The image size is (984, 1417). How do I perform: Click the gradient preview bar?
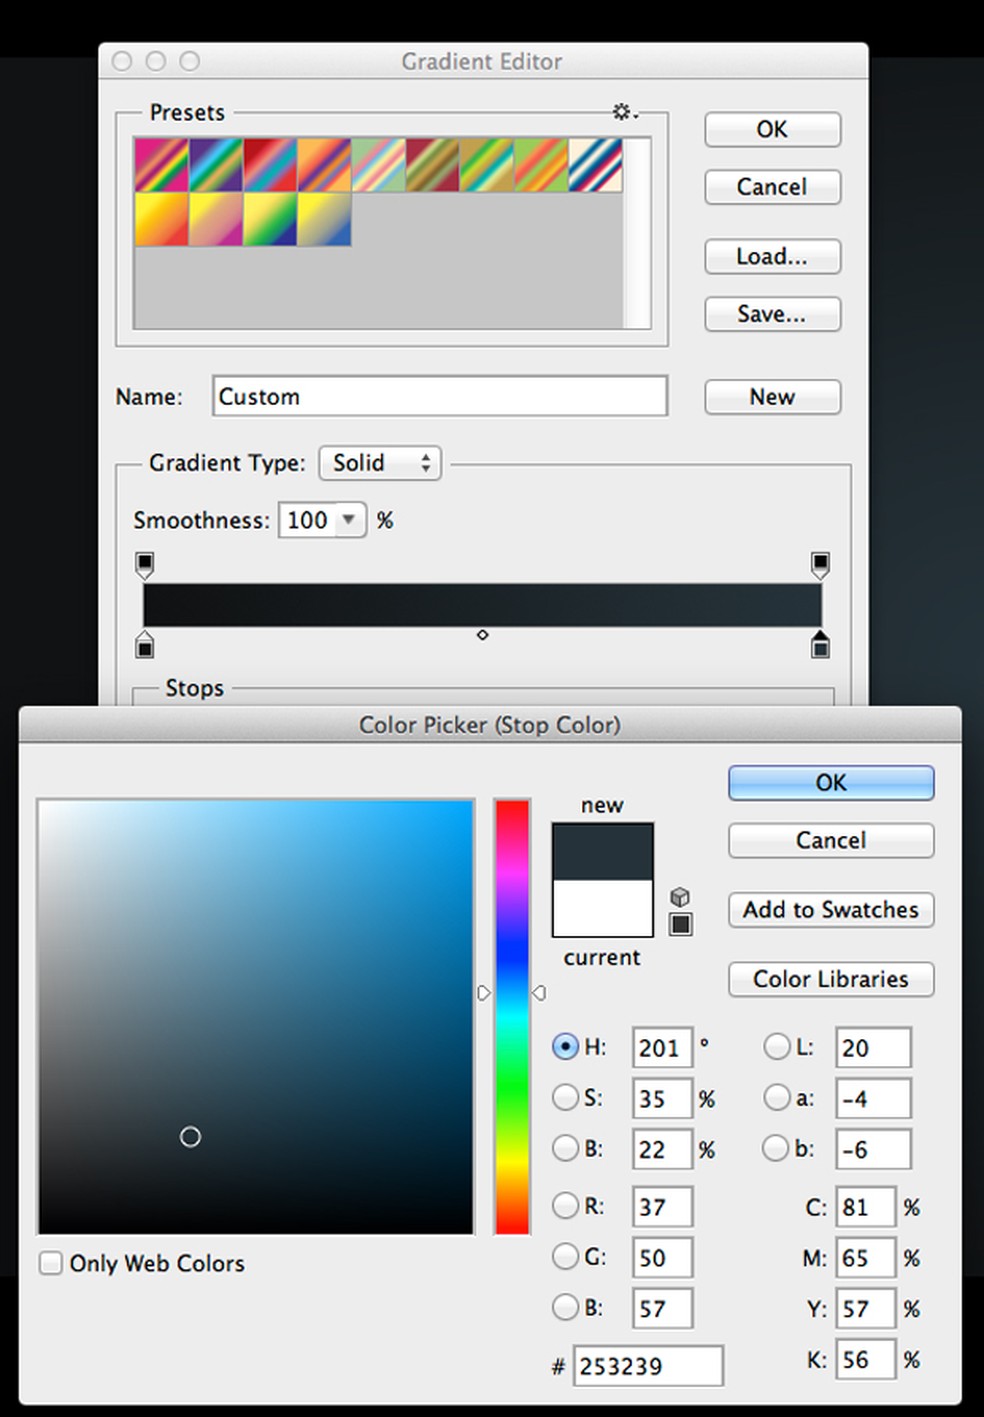click(x=482, y=606)
